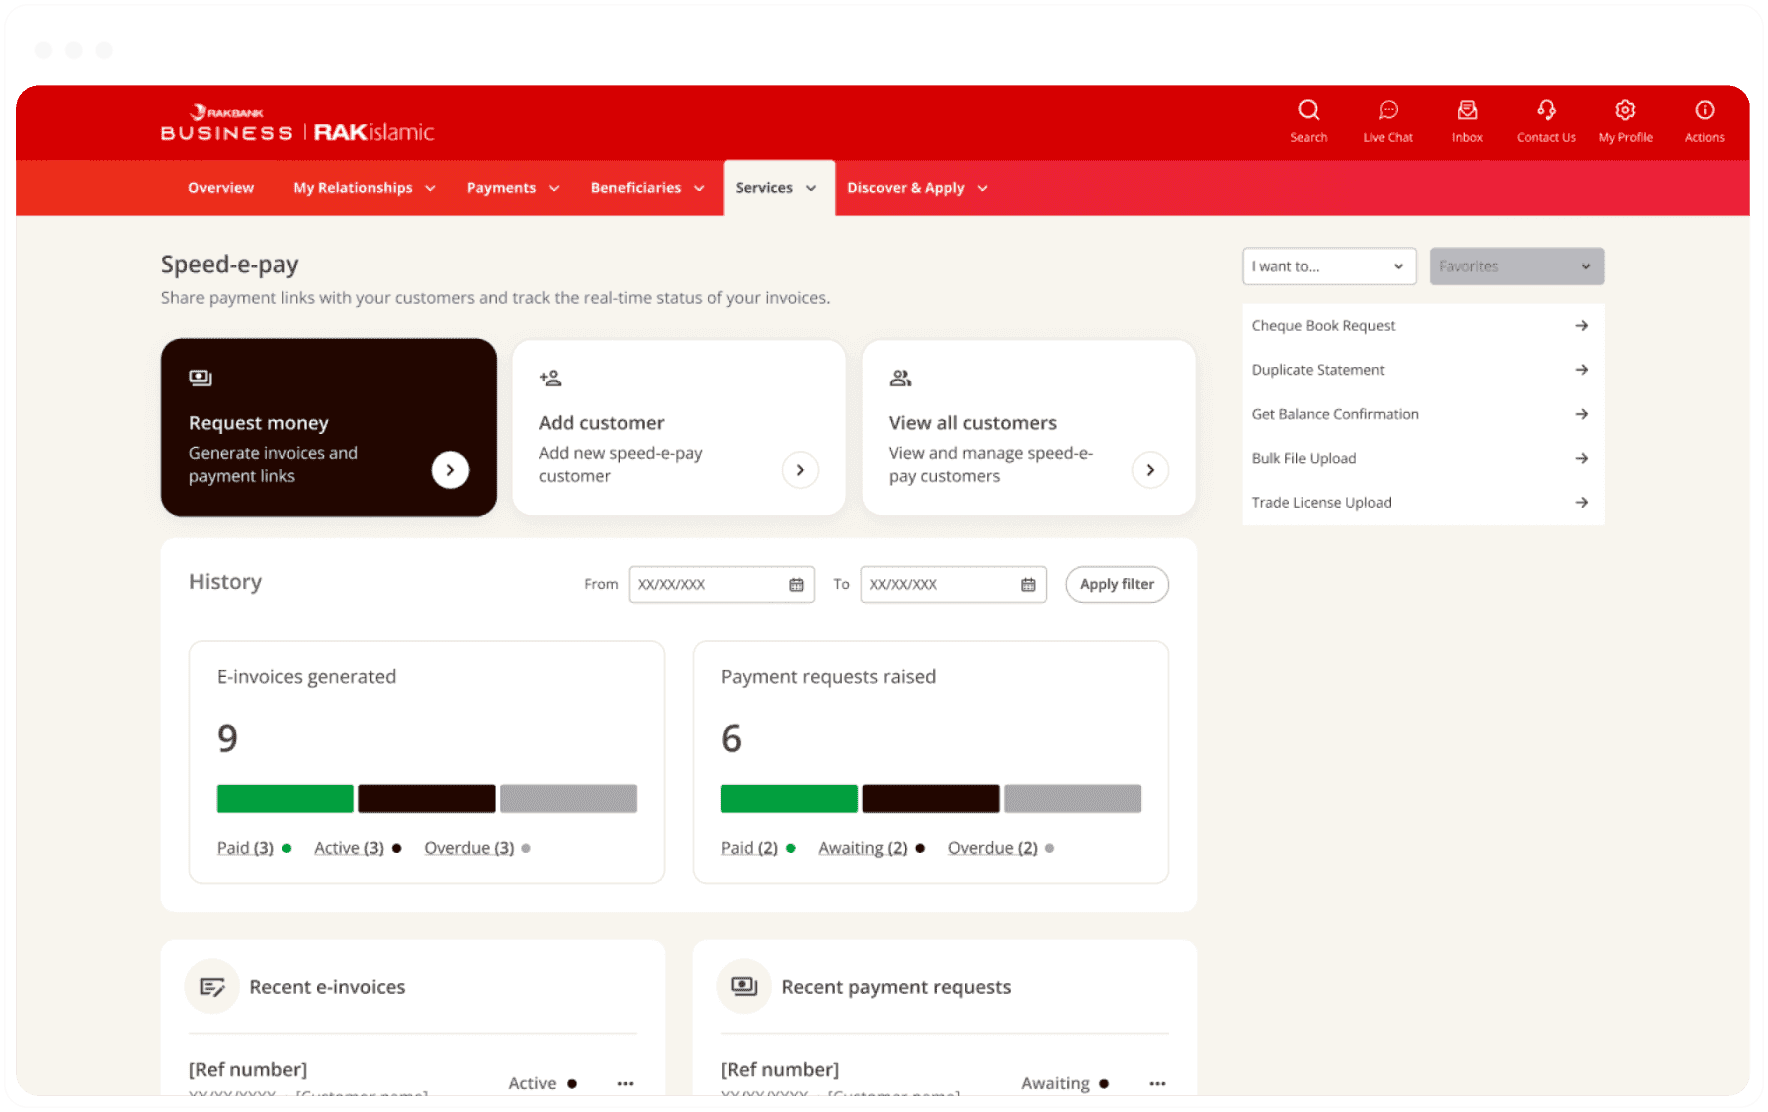The height and width of the screenshot is (1112, 1768).
Task: Click the Active (3) e-invoices link
Action: click(349, 848)
